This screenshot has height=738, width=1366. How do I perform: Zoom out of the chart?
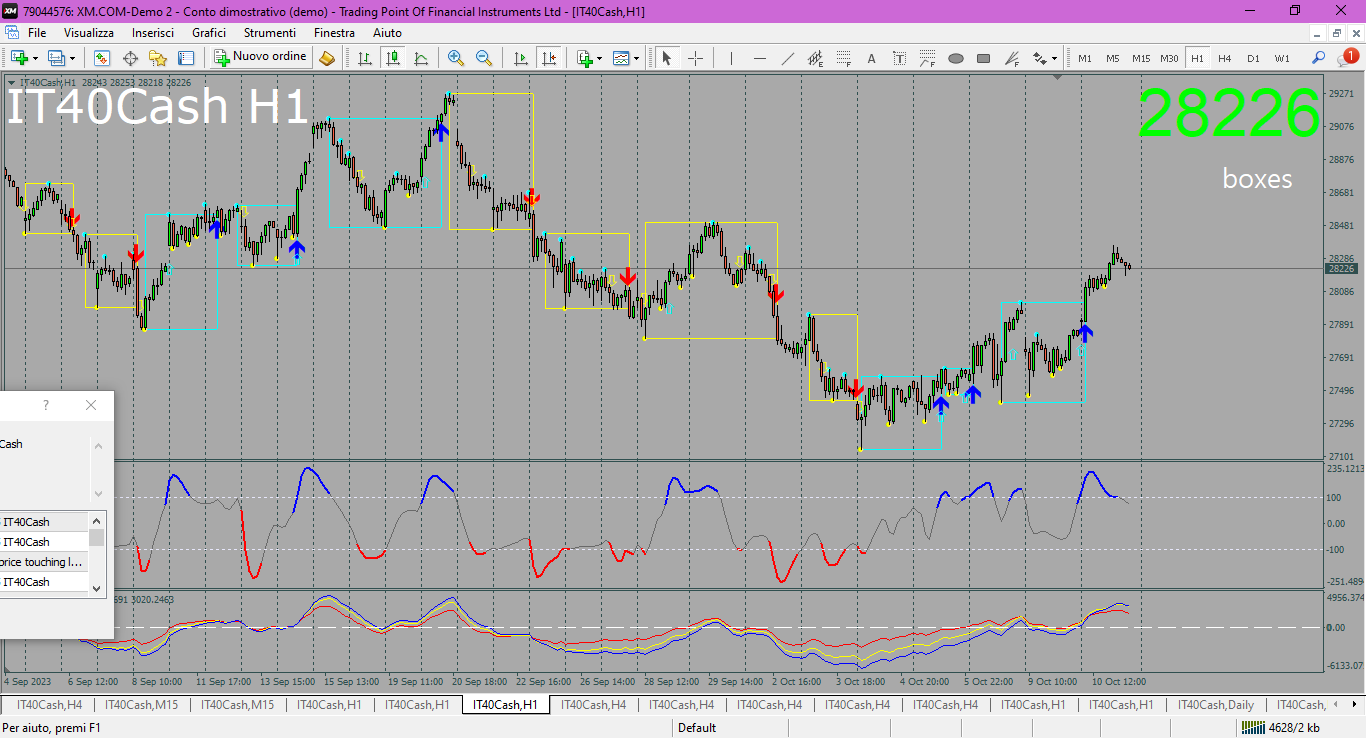pyautogui.click(x=484, y=58)
